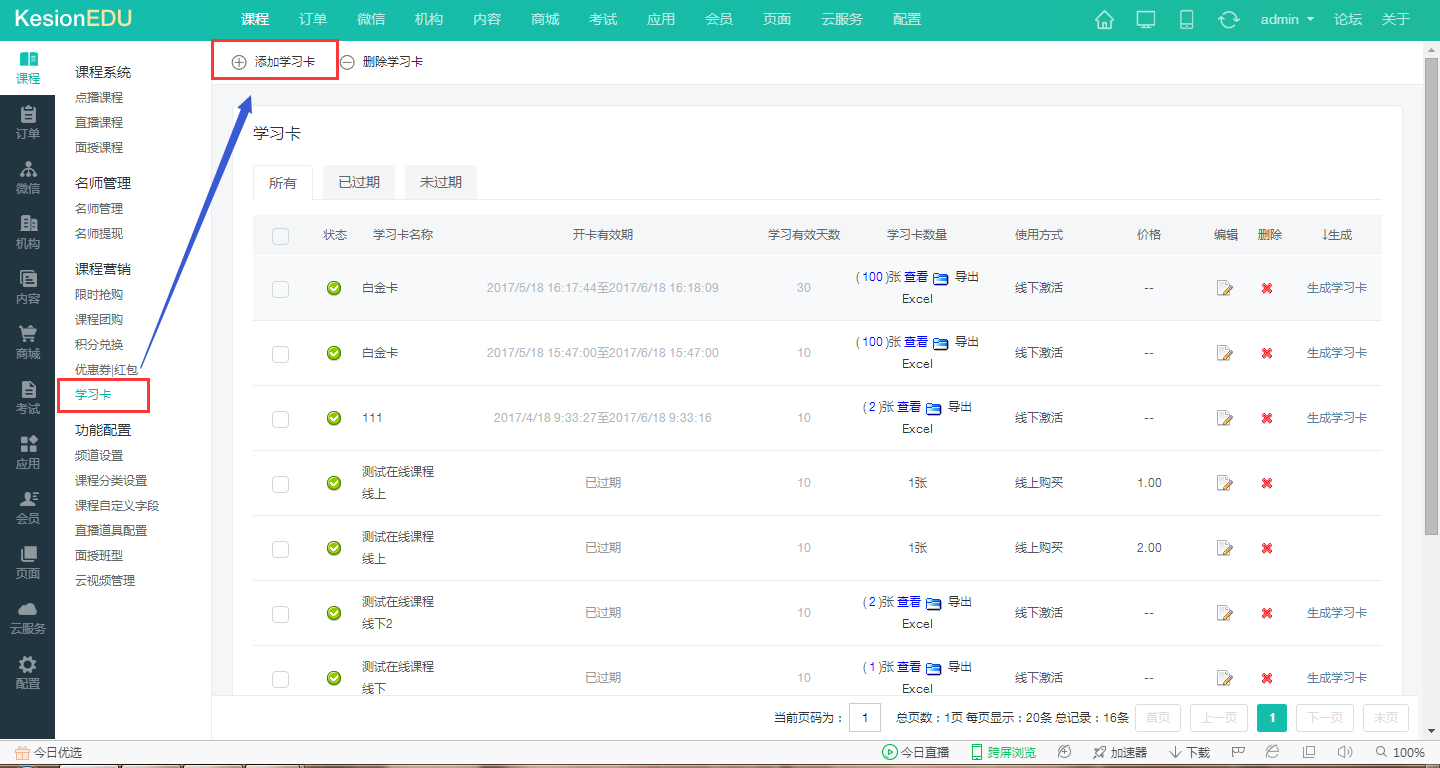Screen dimensions: 1440x768
Task: Check the checkbox of the 111 card row
Action: click(x=281, y=418)
